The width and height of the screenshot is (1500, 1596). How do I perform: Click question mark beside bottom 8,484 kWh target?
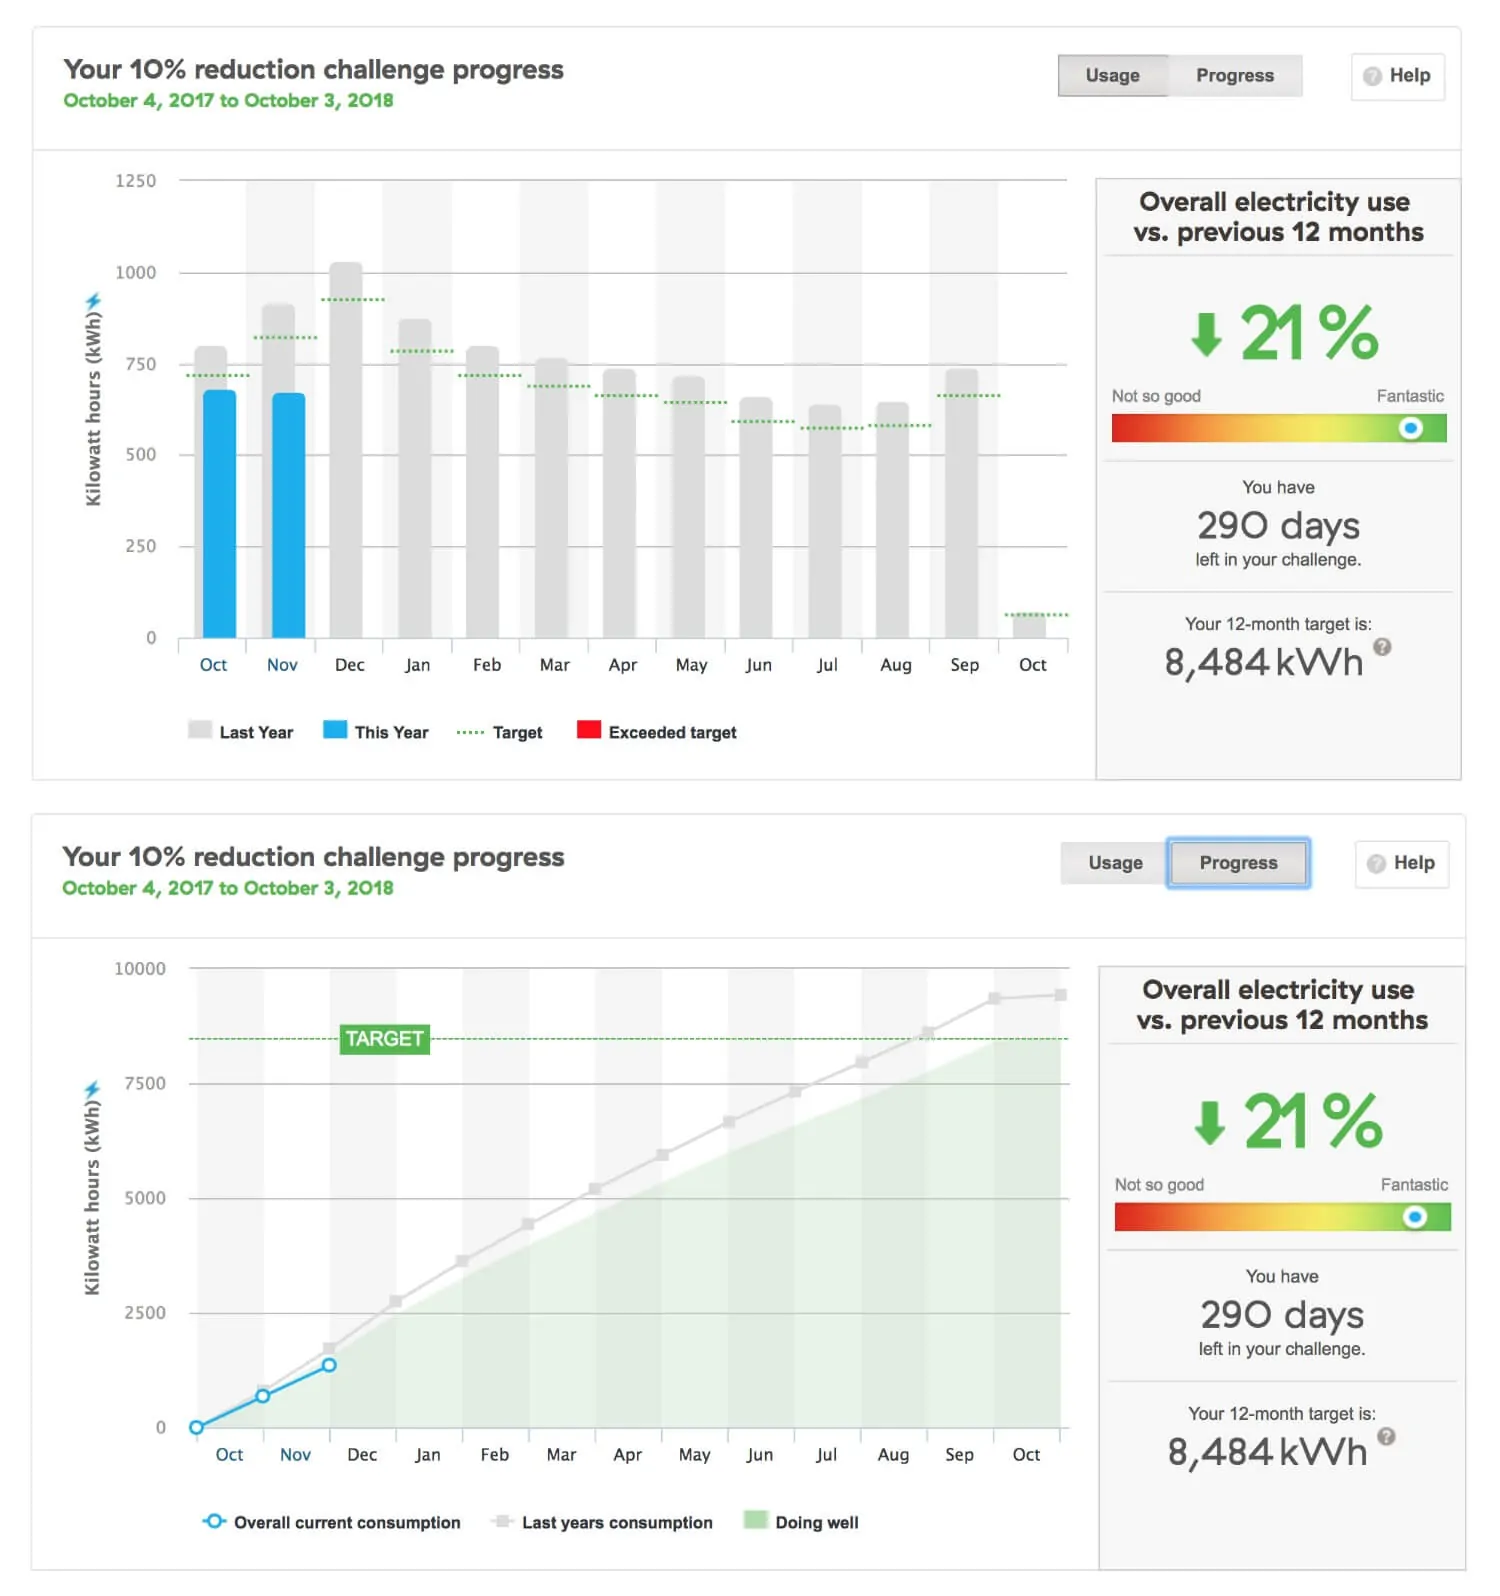point(1386,1436)
